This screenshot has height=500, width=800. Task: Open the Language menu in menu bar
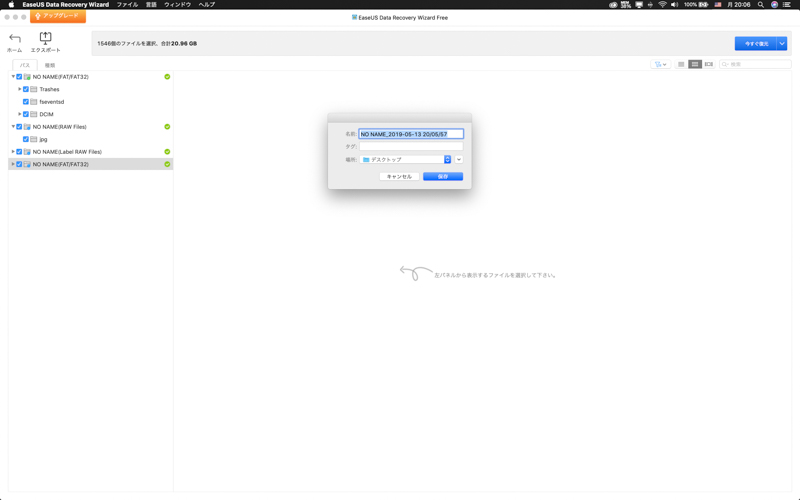tap(151, 5)
